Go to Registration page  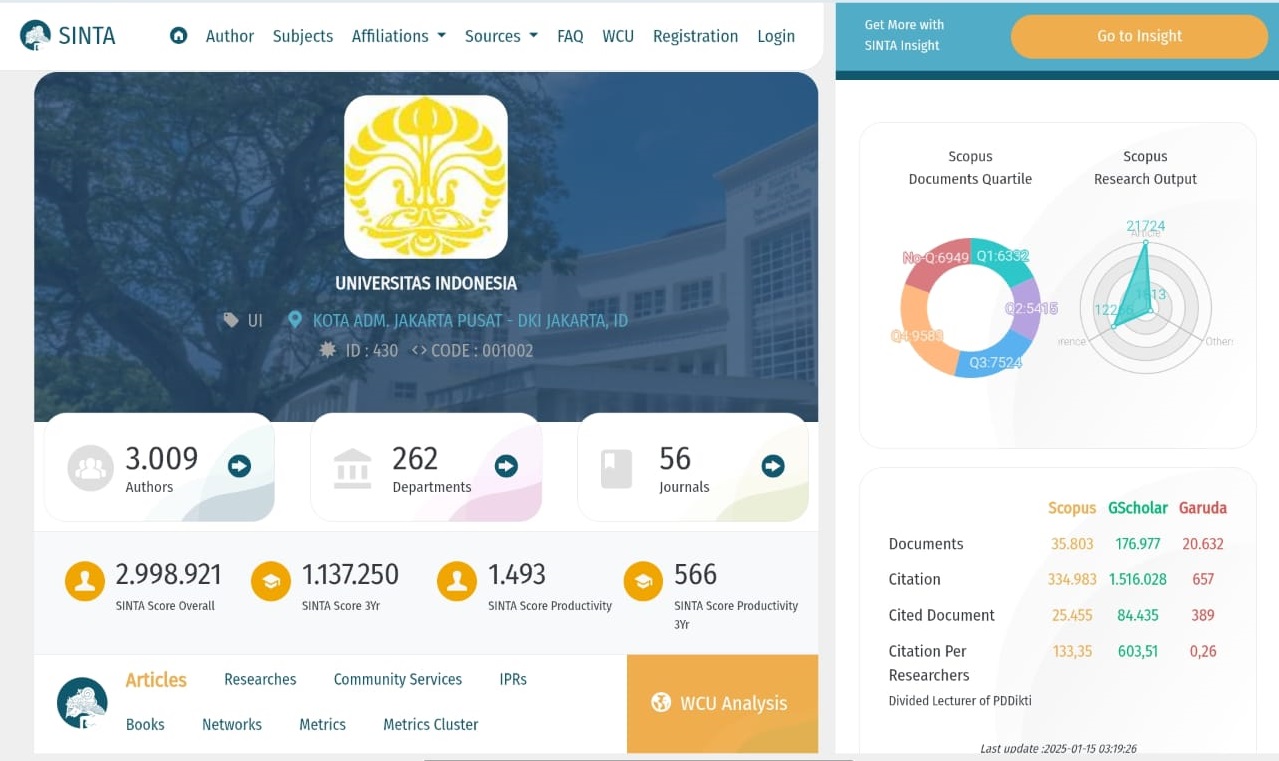point(695,36)
